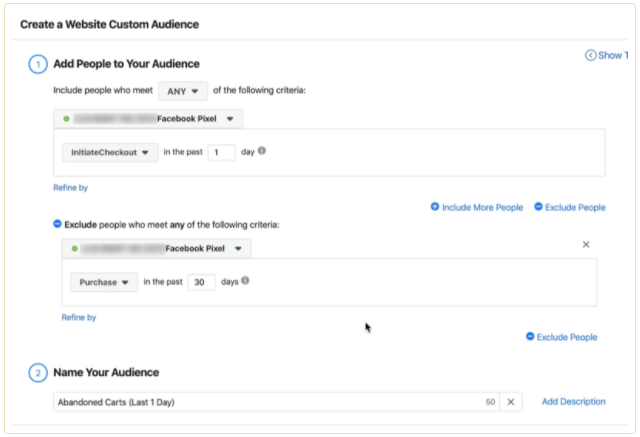Click the bottom Exclude People link
640x437 pixels.
click(561, 337)
